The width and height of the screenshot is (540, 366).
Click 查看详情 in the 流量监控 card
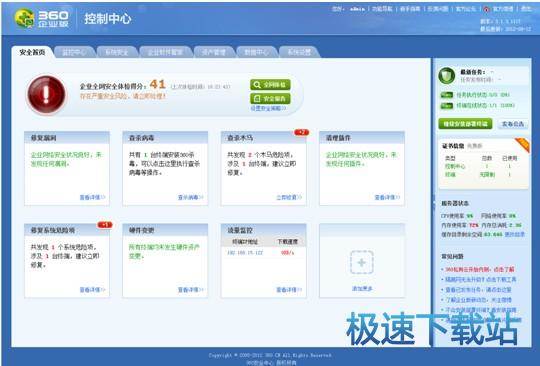(289, 290)
